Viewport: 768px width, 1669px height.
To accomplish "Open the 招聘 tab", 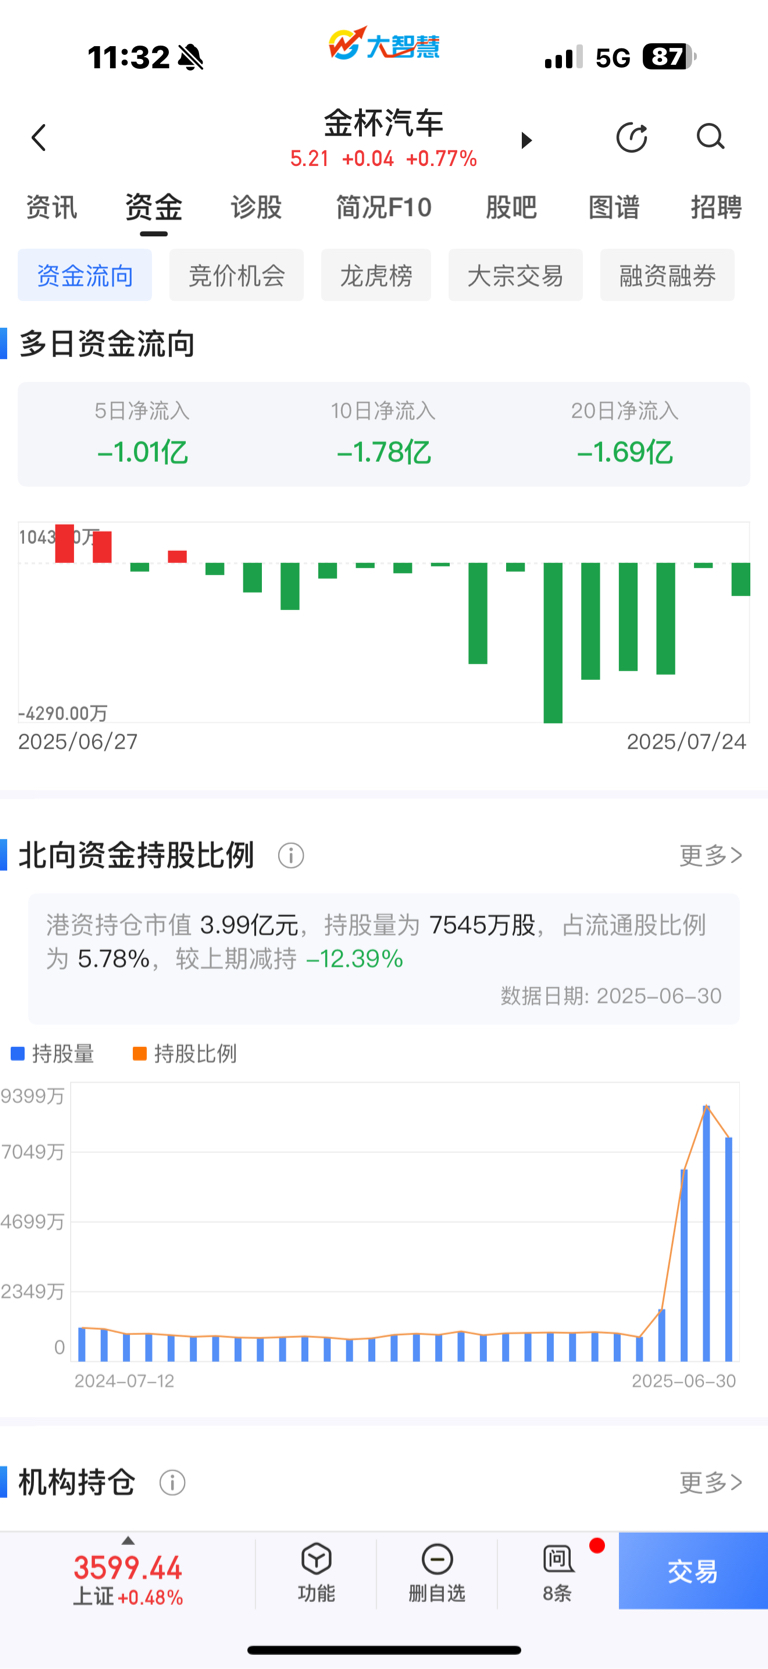I will [x=716, y=207].
